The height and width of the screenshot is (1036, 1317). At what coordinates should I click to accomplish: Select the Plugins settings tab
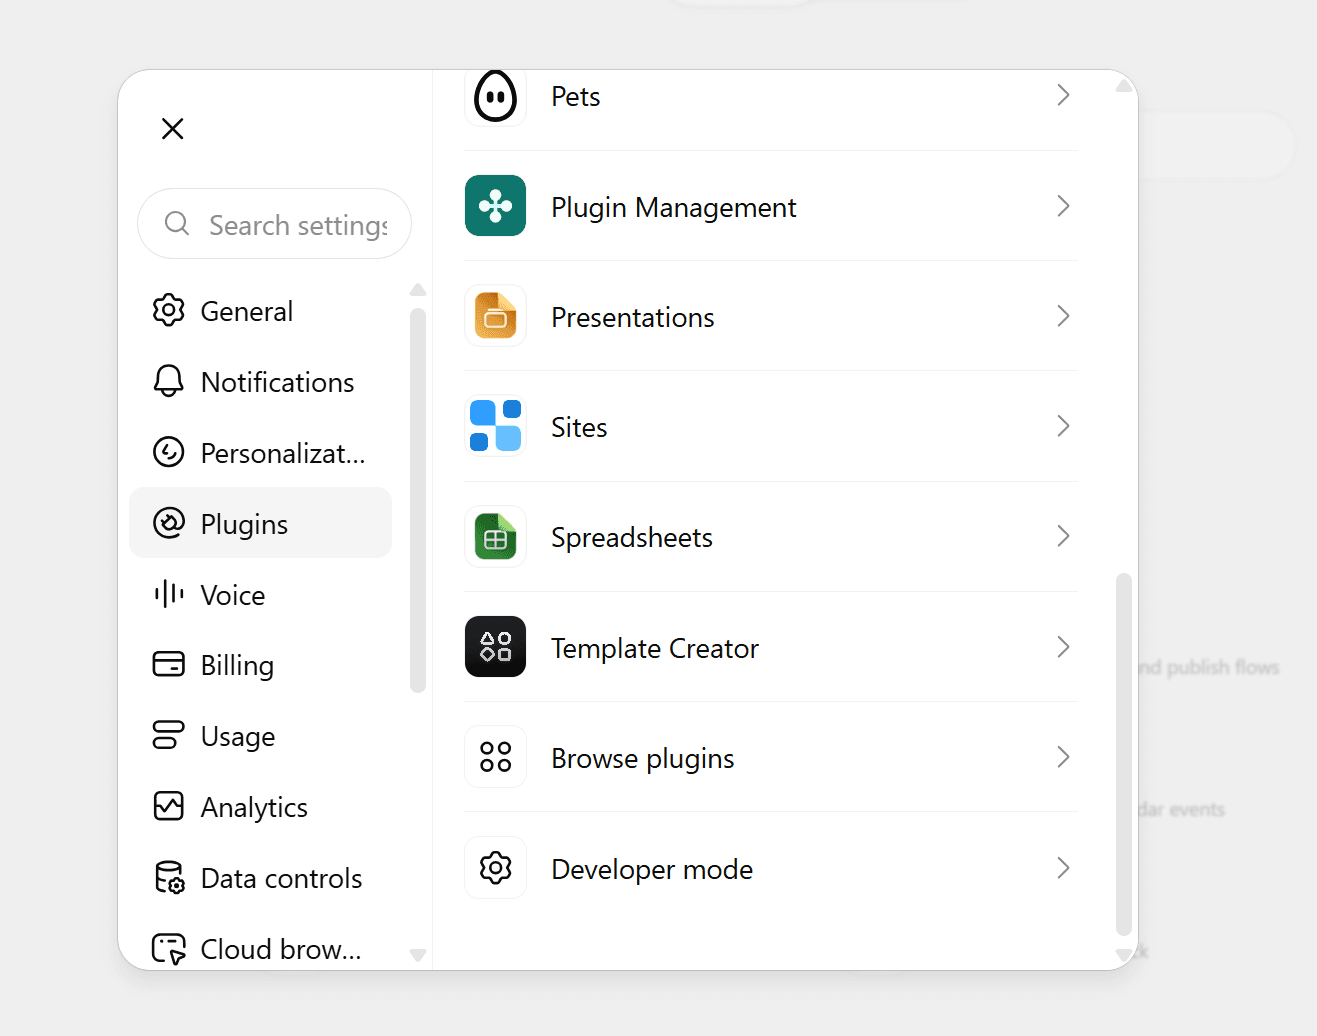pyautogui.click(x=261, y=523)
